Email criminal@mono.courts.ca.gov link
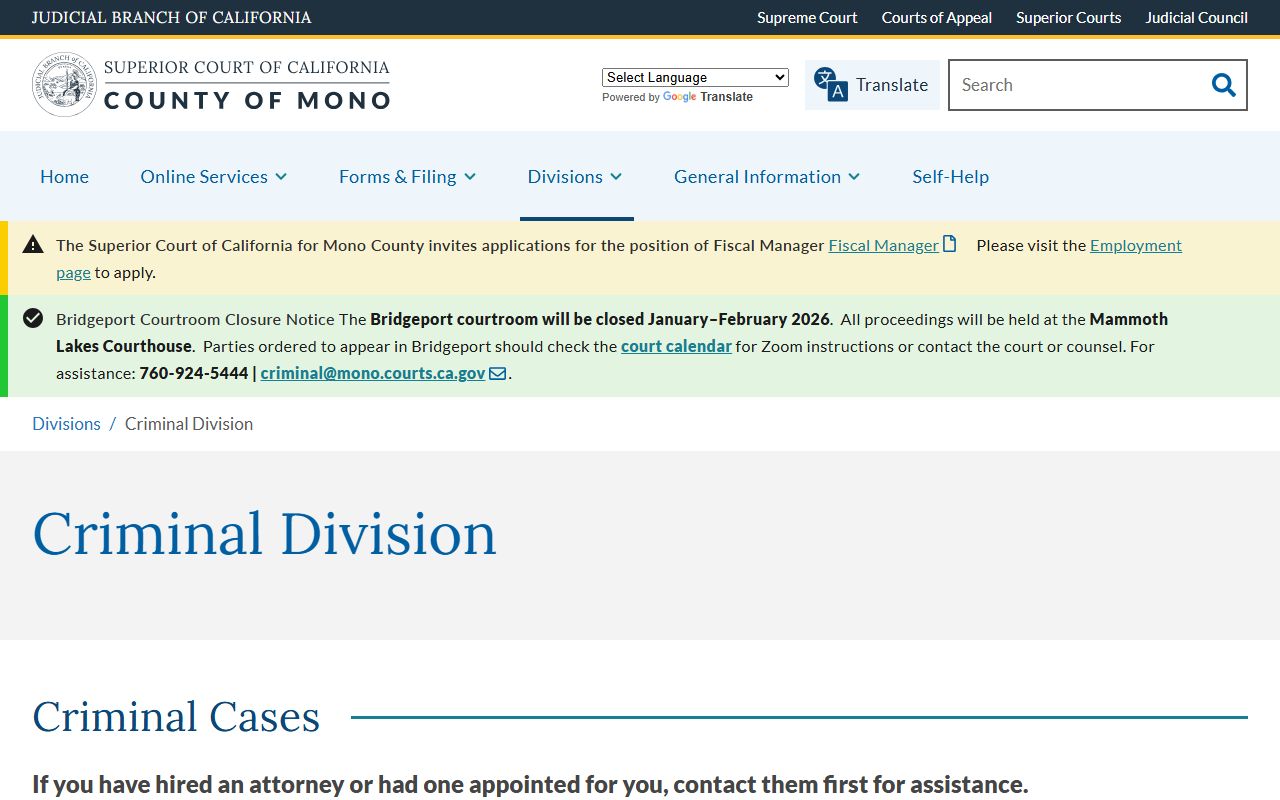Viewport: 1280px width, 800px height. coord(373,373)
